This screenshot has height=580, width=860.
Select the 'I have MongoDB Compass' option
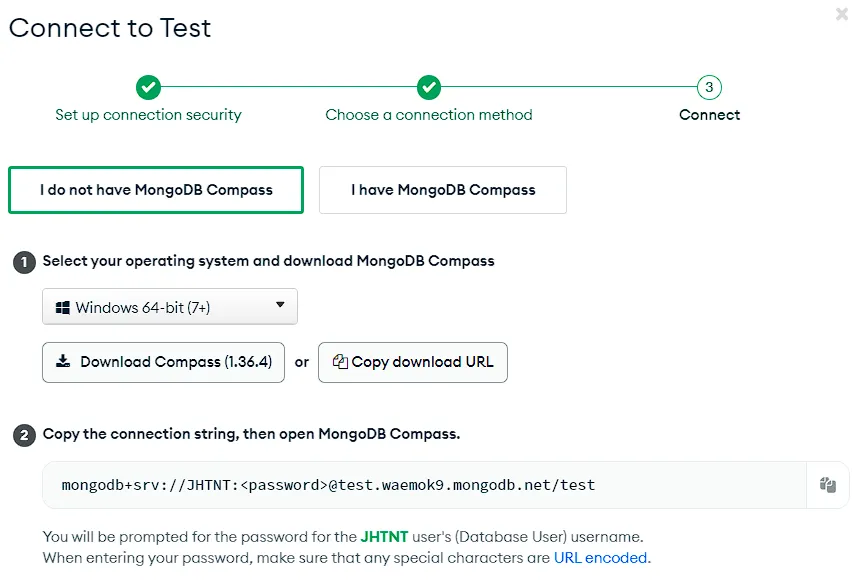click(x=443, y=189)
